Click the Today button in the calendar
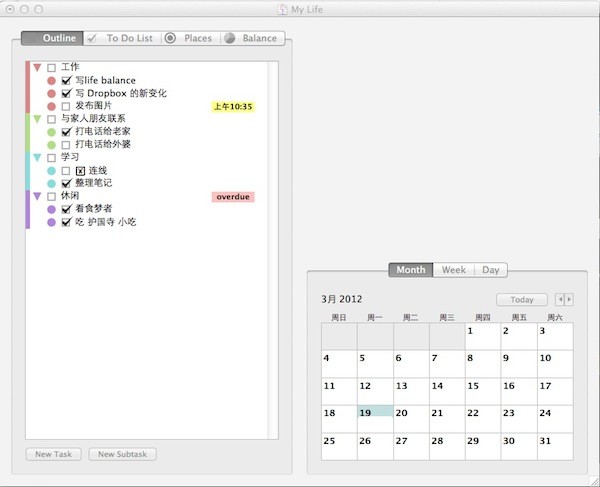Screen dimensions: 600x487 521,300
